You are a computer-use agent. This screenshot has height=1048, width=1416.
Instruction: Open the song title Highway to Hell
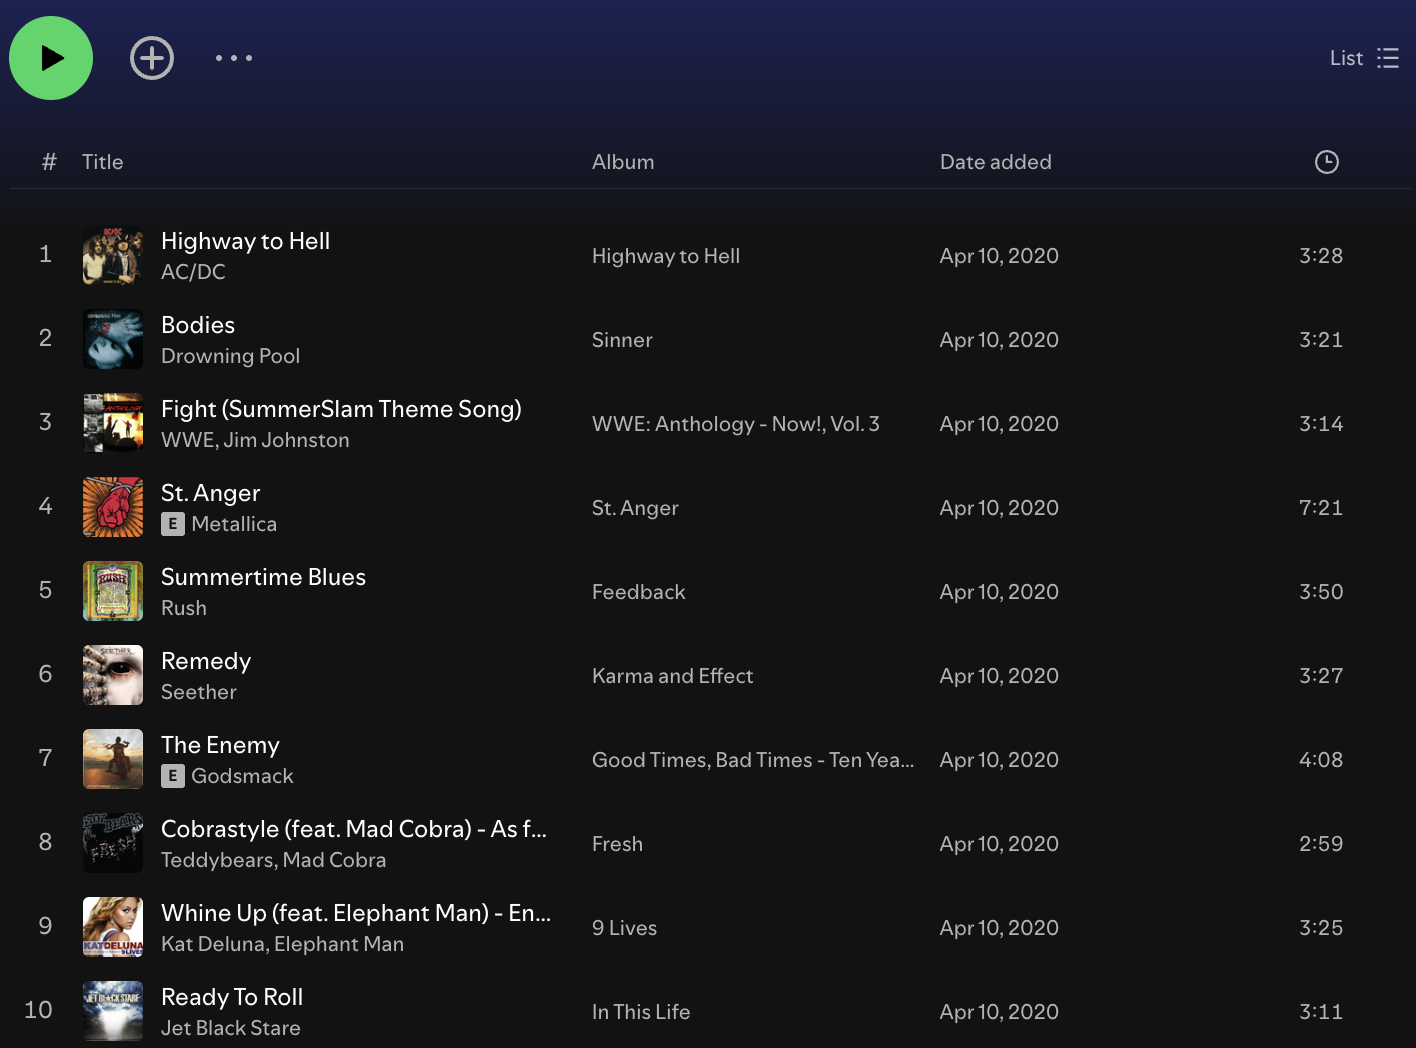[245, 241]
